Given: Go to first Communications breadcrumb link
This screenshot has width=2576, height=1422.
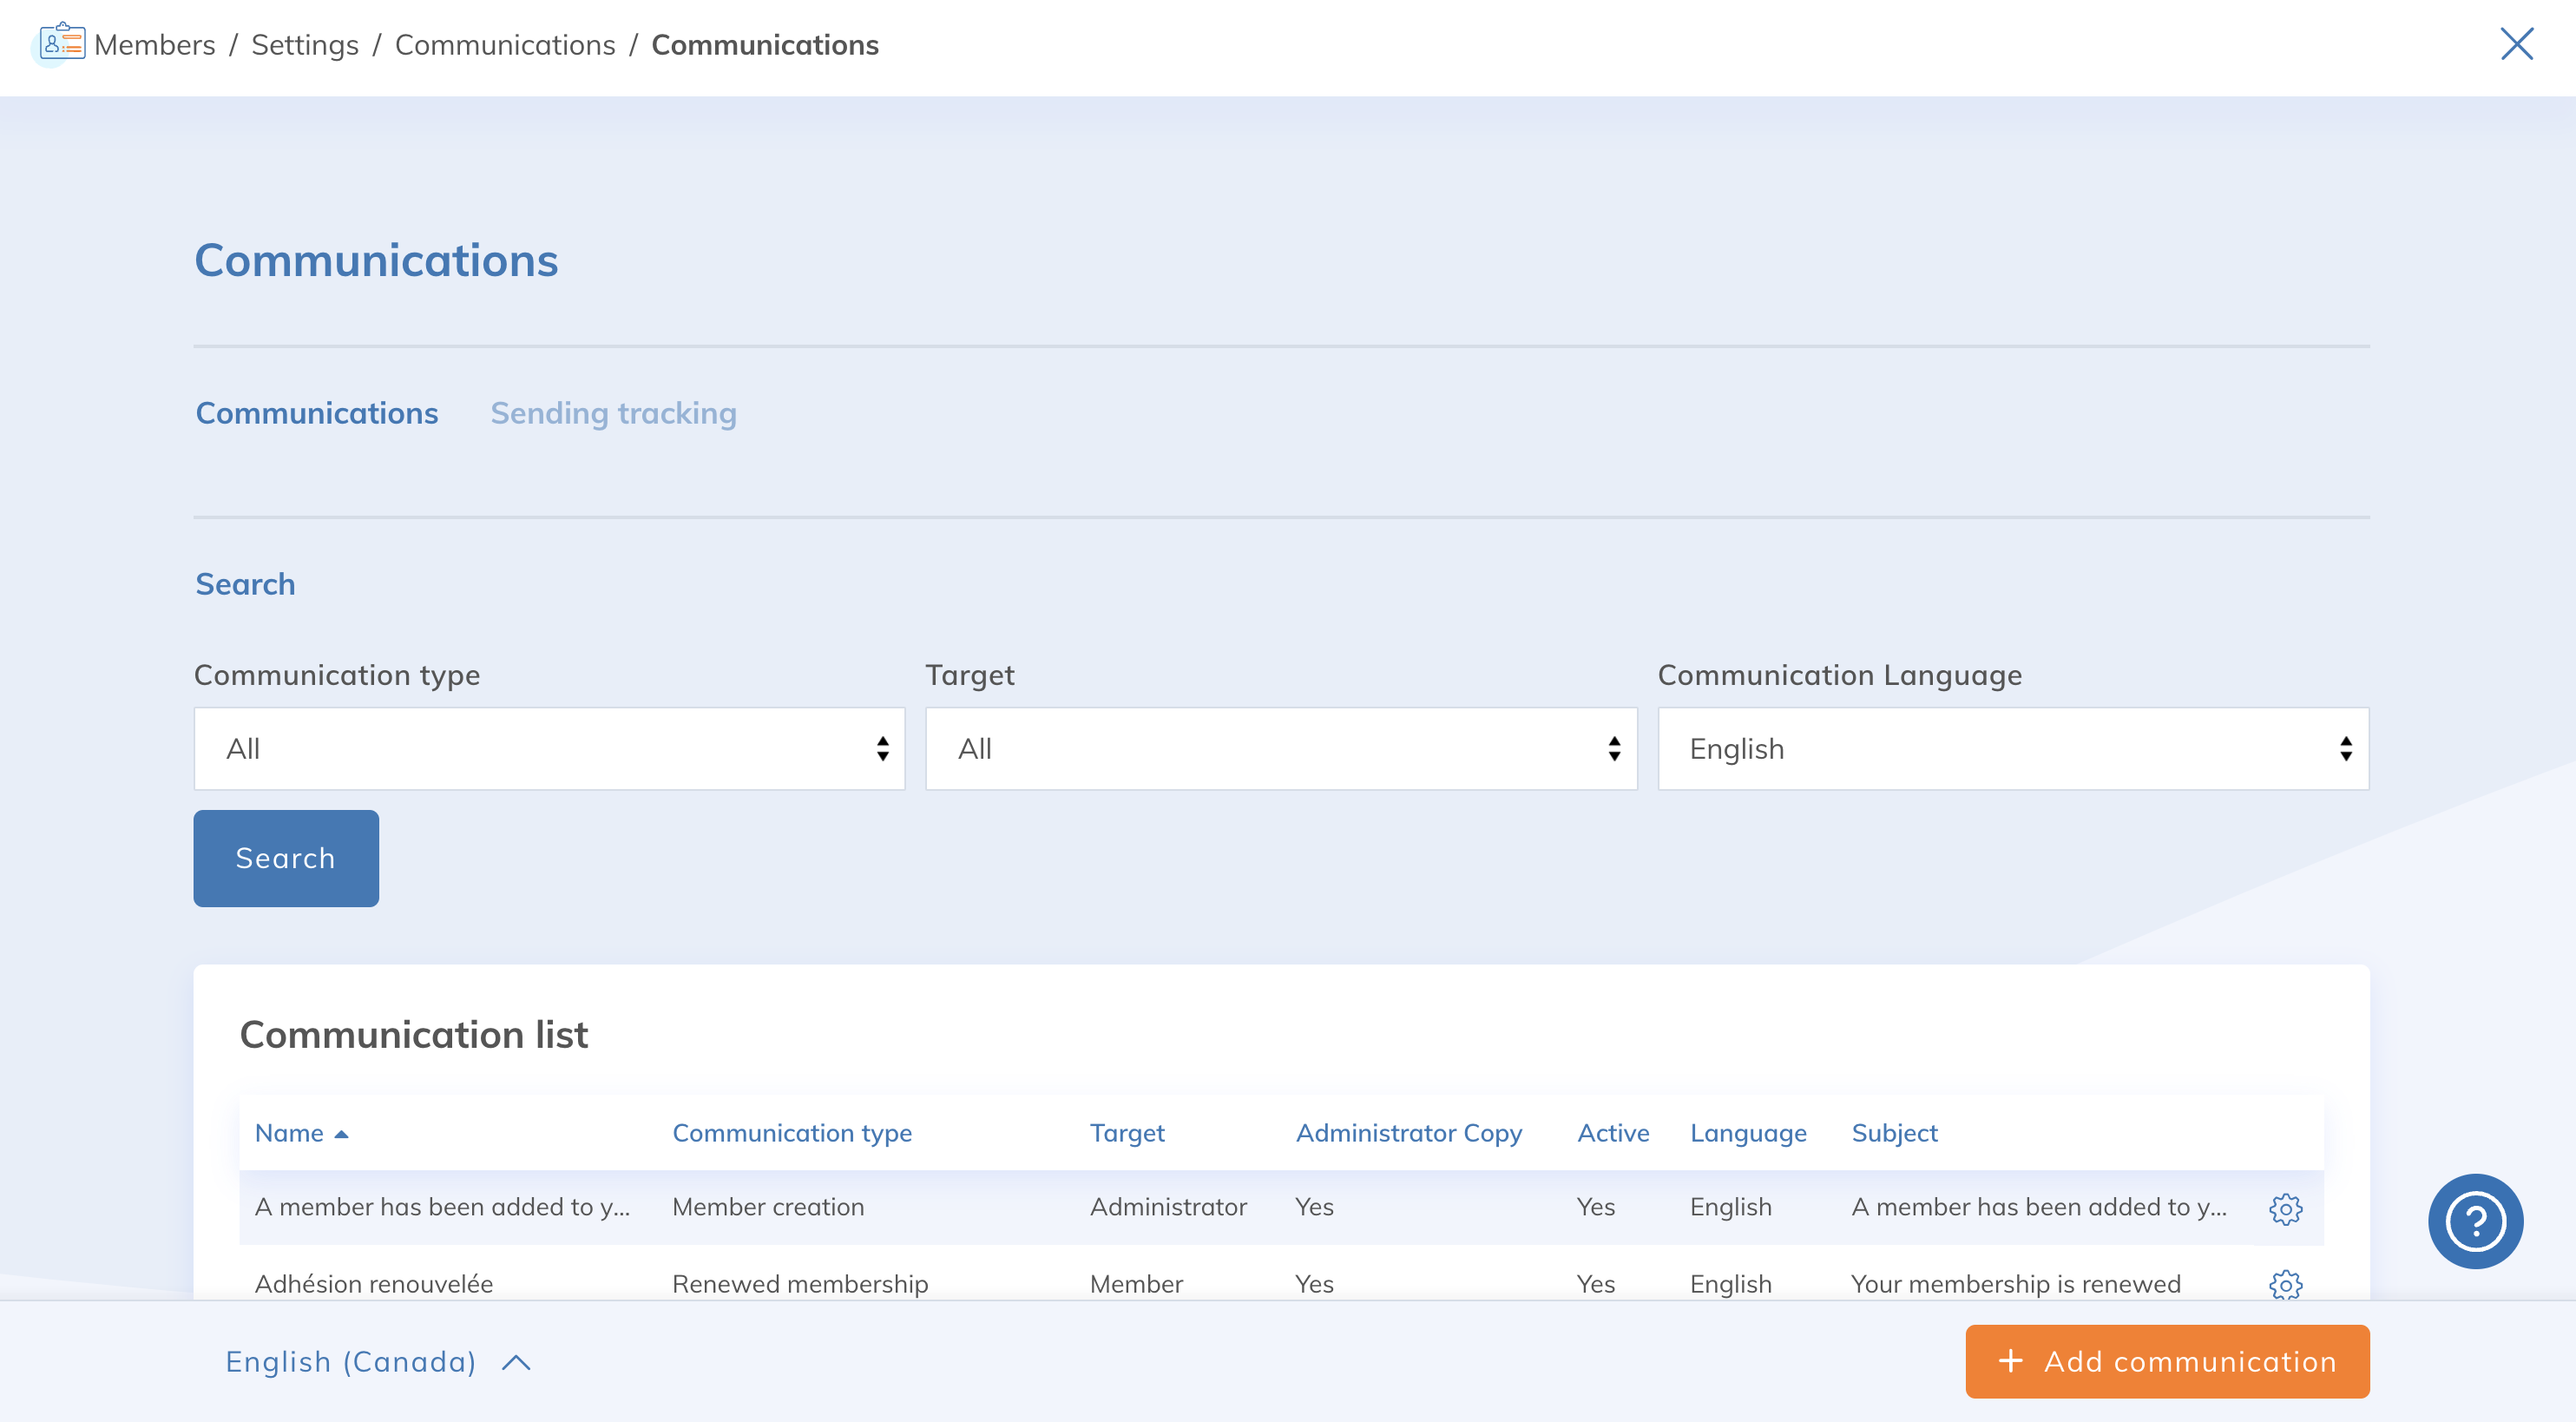Looking at the screenshot, I should pos(505,45).
